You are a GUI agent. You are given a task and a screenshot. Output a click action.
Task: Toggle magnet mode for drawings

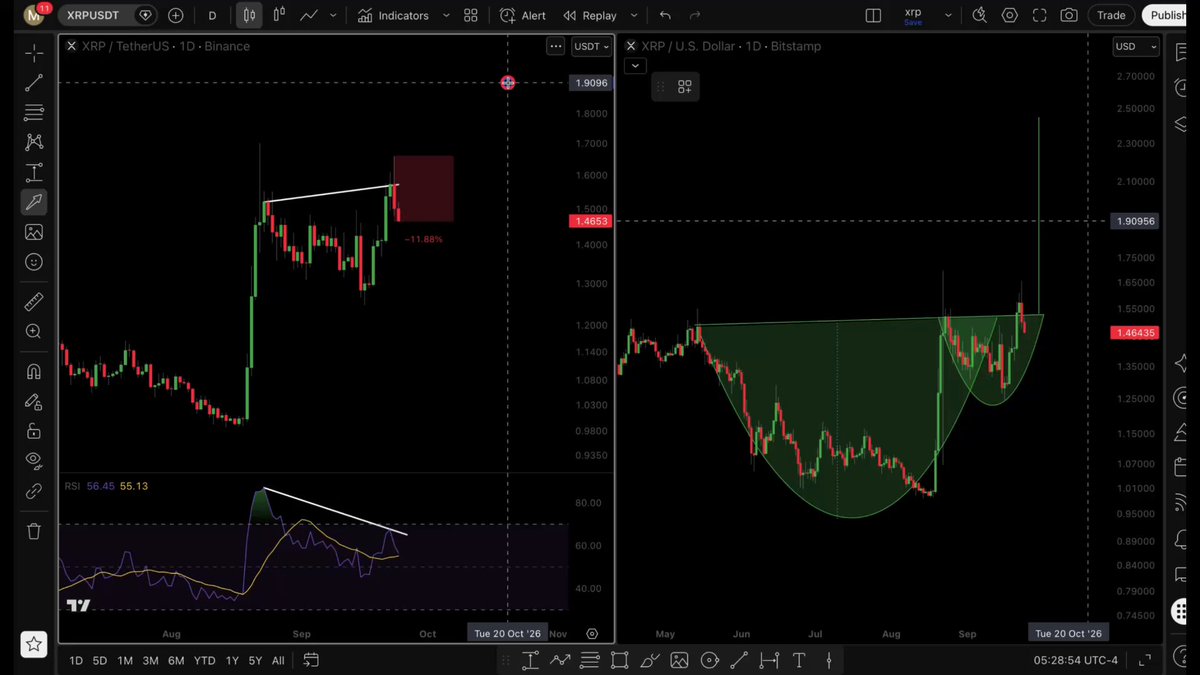(34, 372)
